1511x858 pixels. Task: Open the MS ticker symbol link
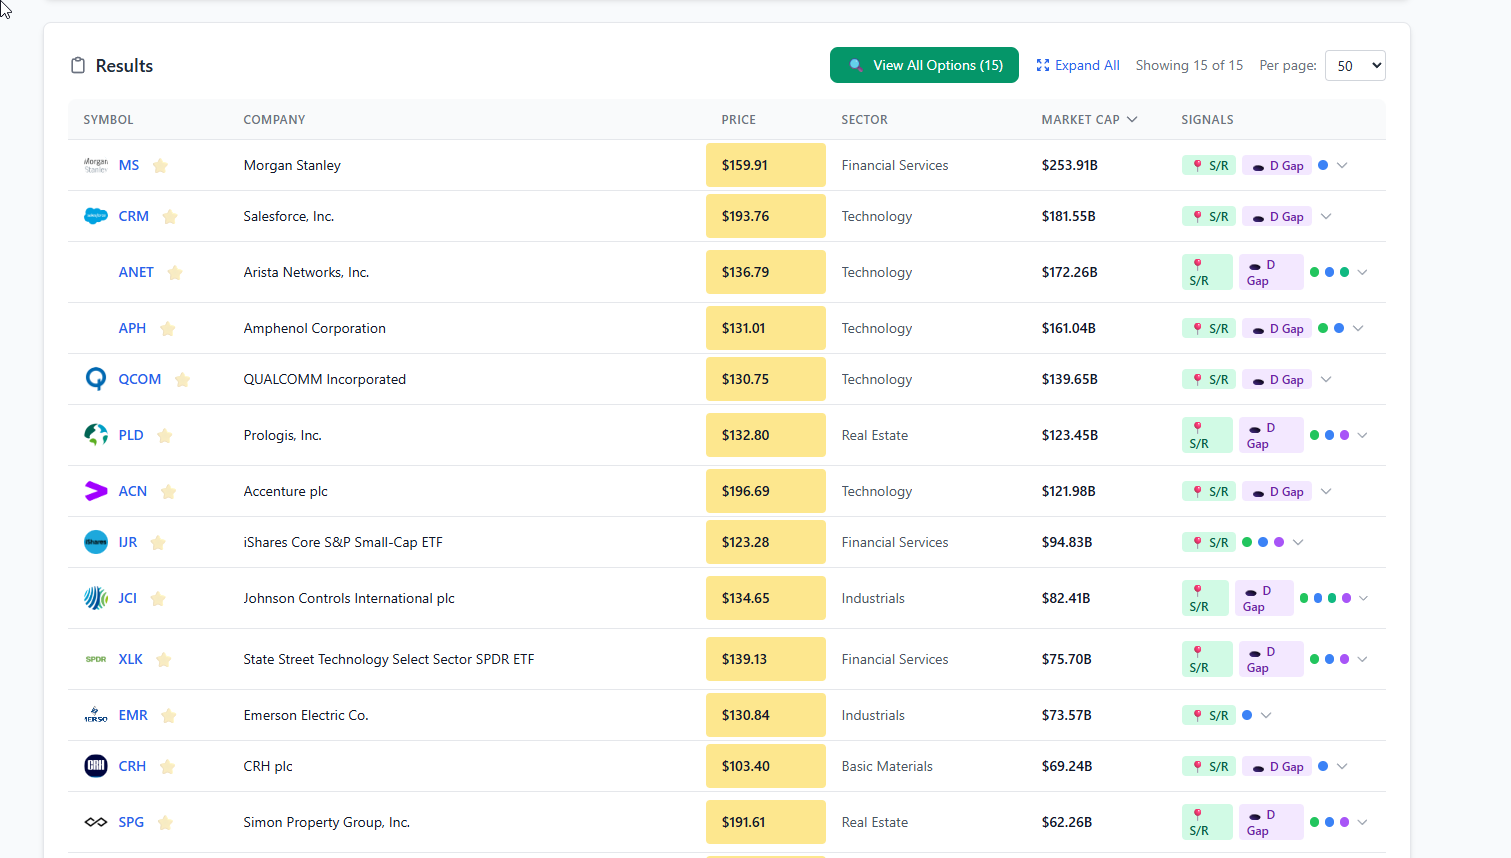pyautogui.click(x=129, y=165)
